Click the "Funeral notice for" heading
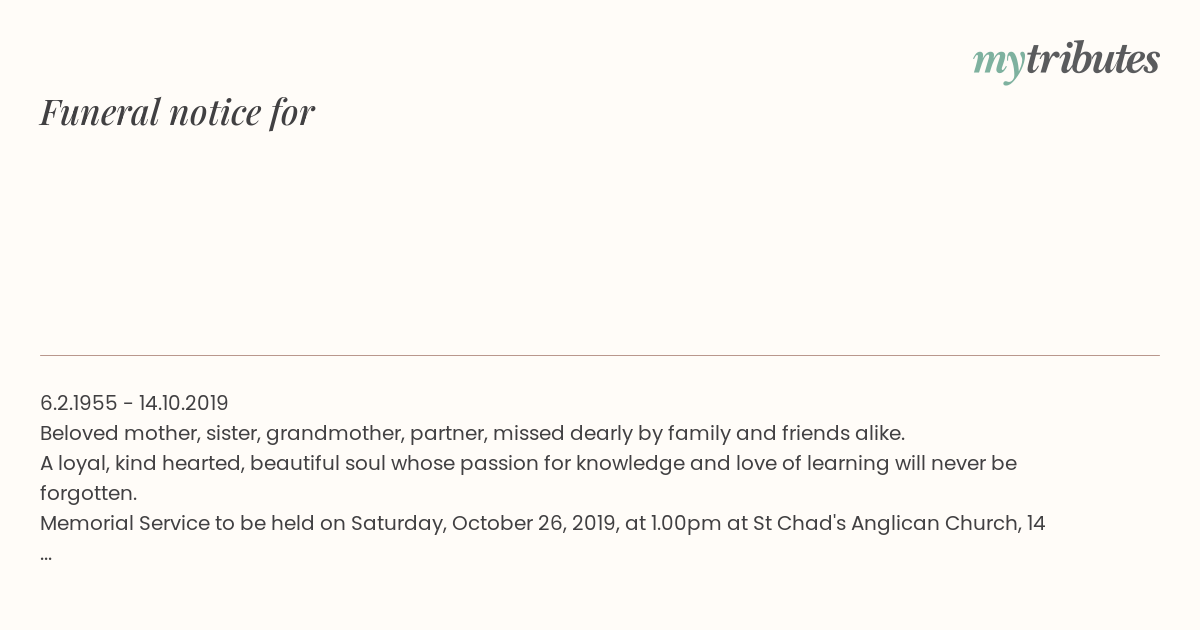Screen dimensions: 1200x630 177,112
